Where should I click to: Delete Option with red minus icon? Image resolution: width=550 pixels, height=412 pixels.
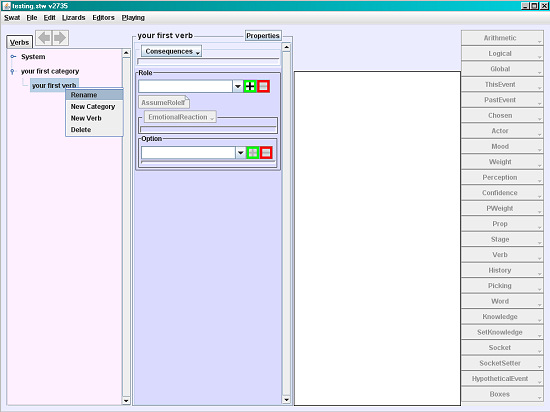pos(266,153)
